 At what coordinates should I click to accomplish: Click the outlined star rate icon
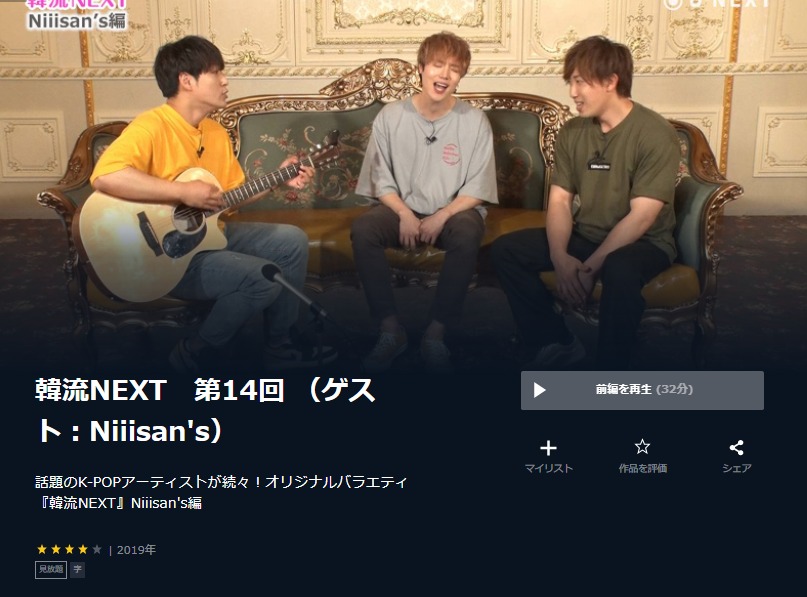click(642, 447)
